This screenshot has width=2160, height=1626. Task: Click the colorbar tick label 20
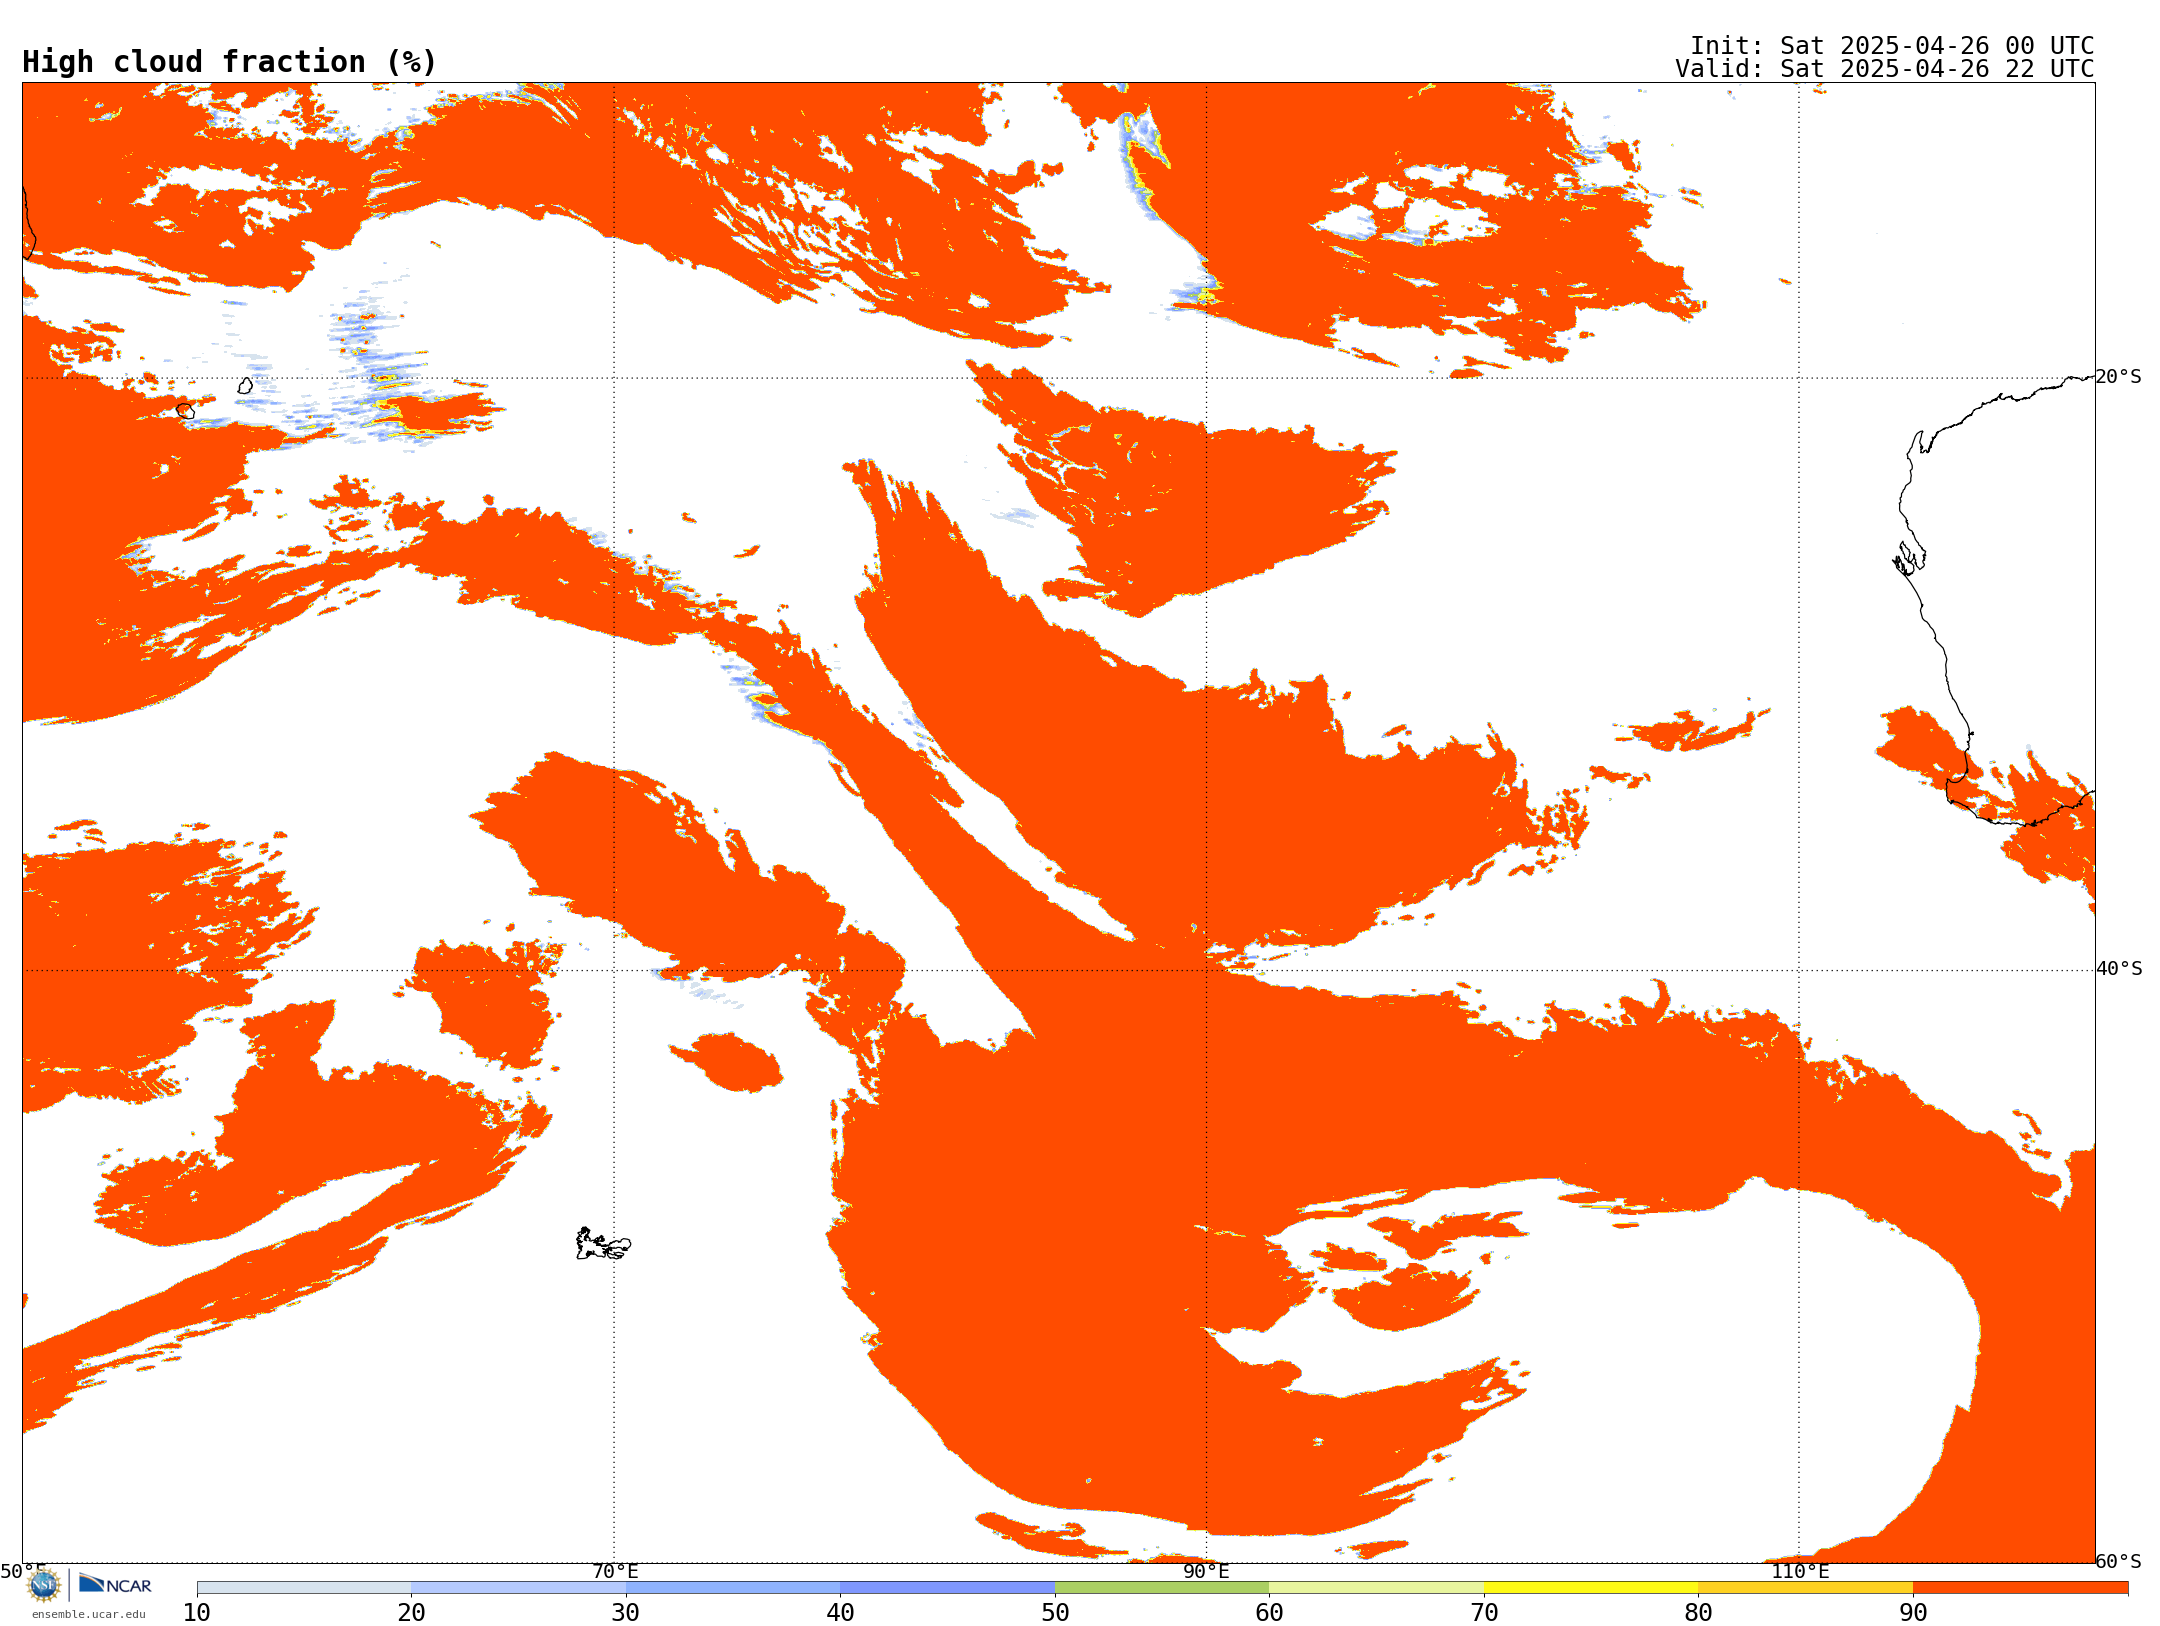411,1613
